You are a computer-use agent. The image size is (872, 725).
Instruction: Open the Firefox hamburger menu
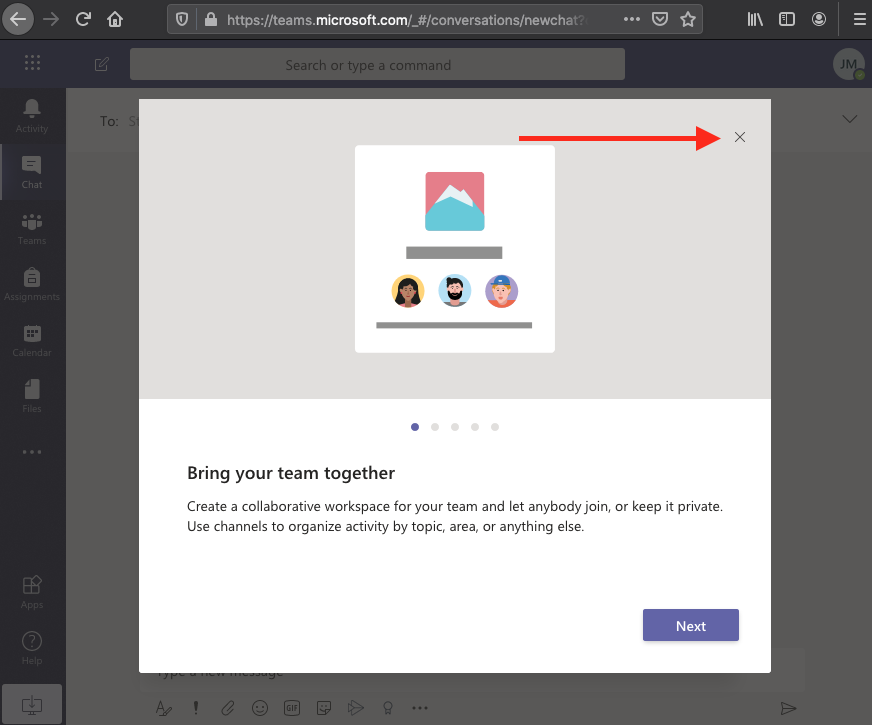click(857, 18)
